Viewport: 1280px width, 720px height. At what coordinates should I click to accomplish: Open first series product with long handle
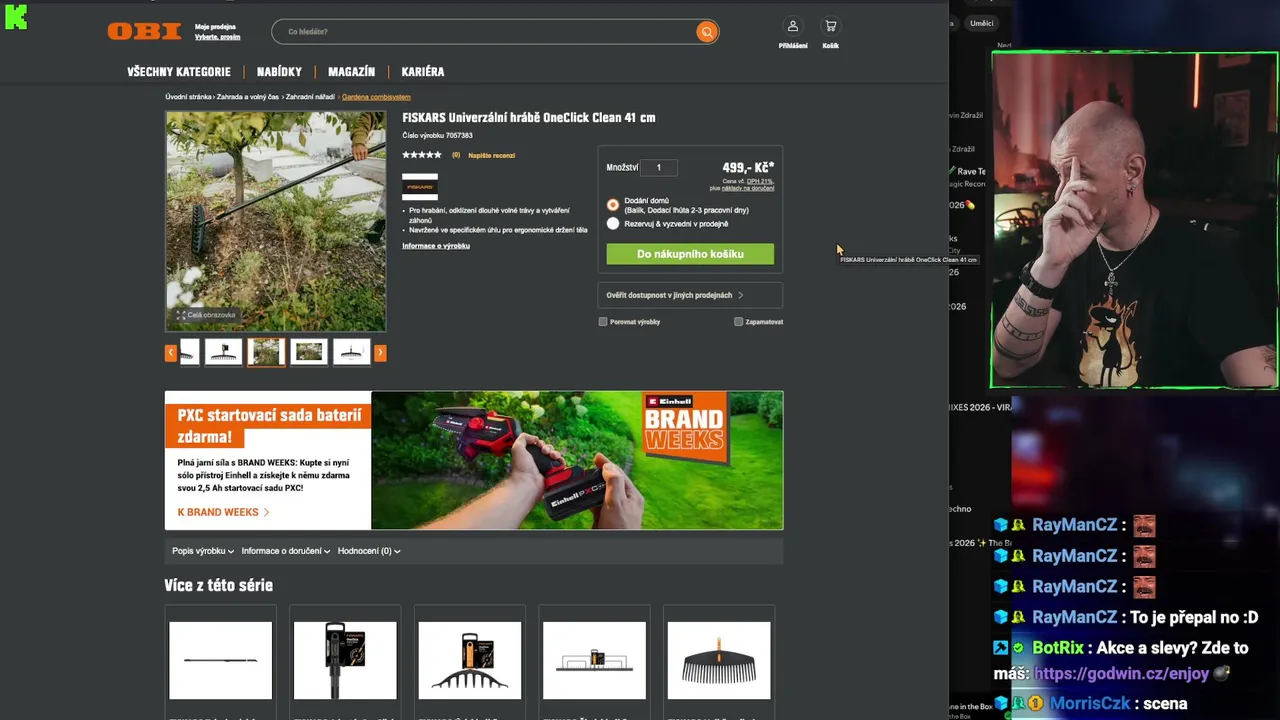220,660
